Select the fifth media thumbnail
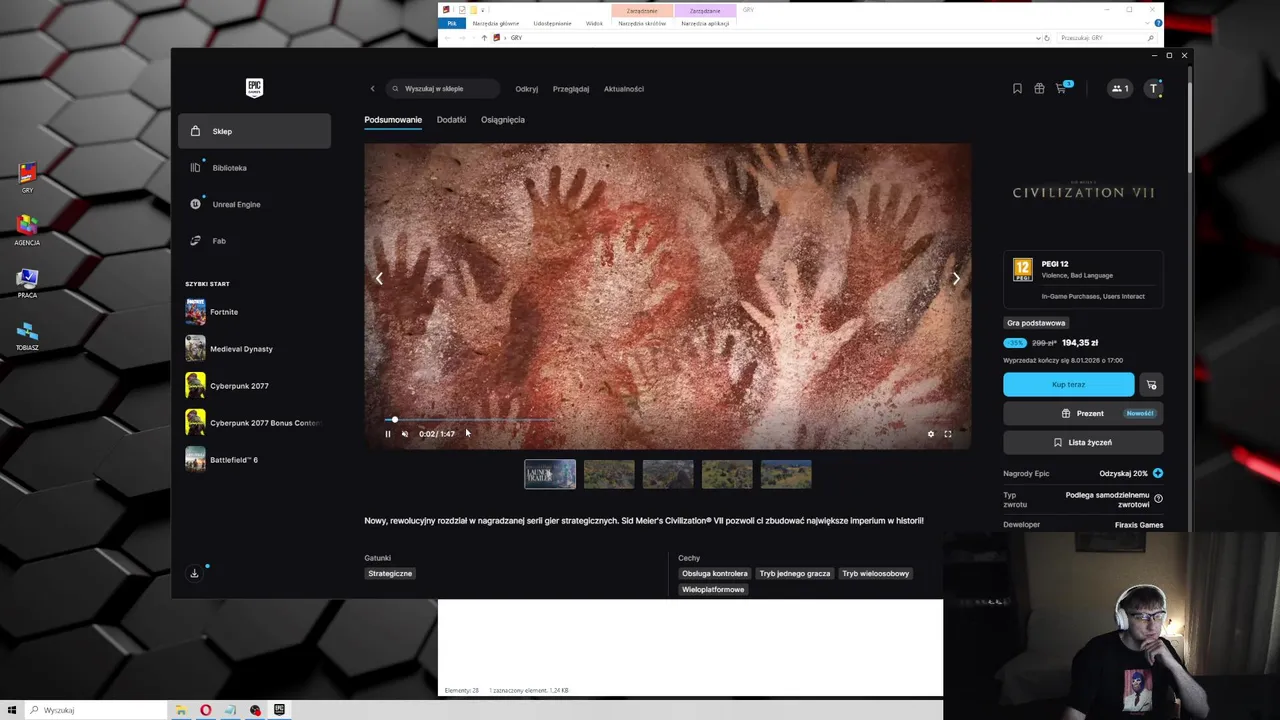This screenshot has height=720, width=1280. (x=786, y=474)
